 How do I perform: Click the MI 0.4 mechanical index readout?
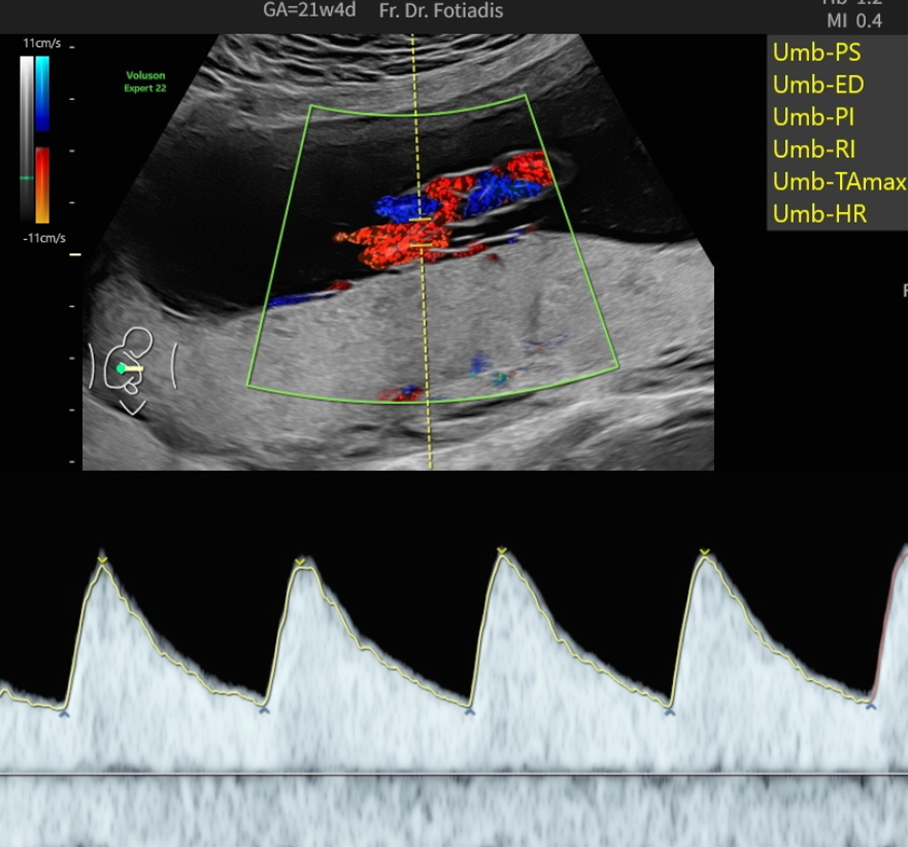[853, 20]
